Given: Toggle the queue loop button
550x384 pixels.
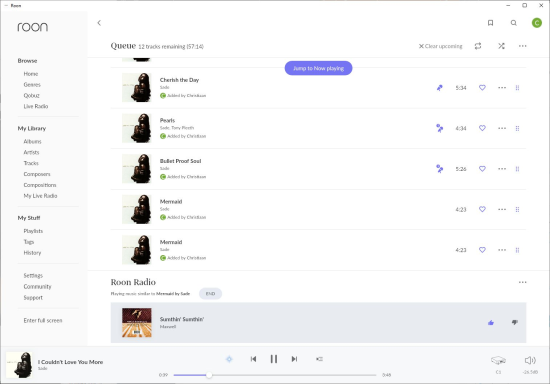Looking at the screenshot, I should tap(478, 46).
